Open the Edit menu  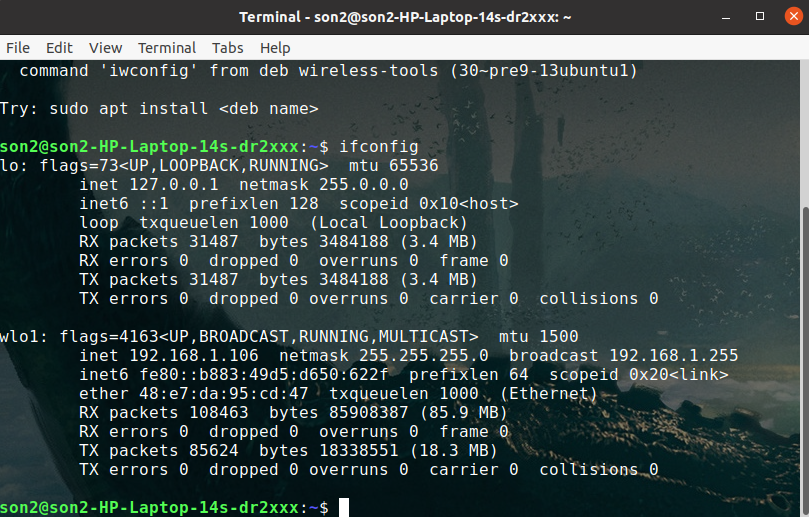[x=59, y=48]
